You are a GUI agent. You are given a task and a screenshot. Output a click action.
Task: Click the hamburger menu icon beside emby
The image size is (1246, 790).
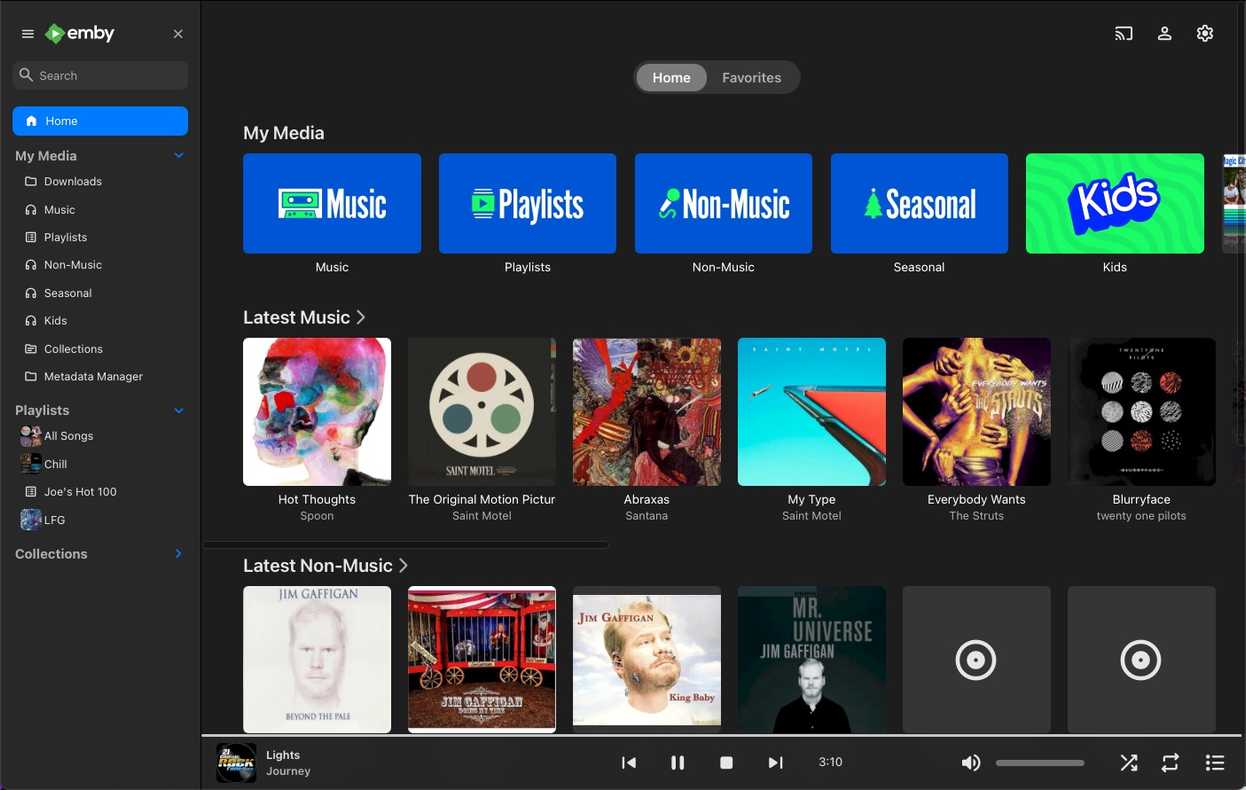(28, 34)
